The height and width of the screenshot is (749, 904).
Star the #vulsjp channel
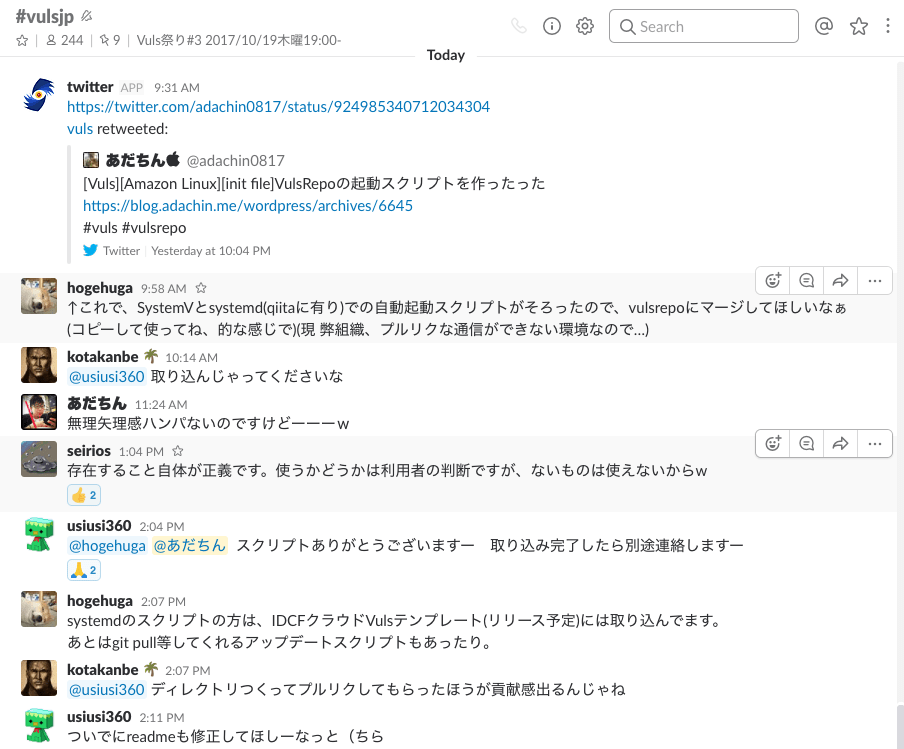click(22, 40)
